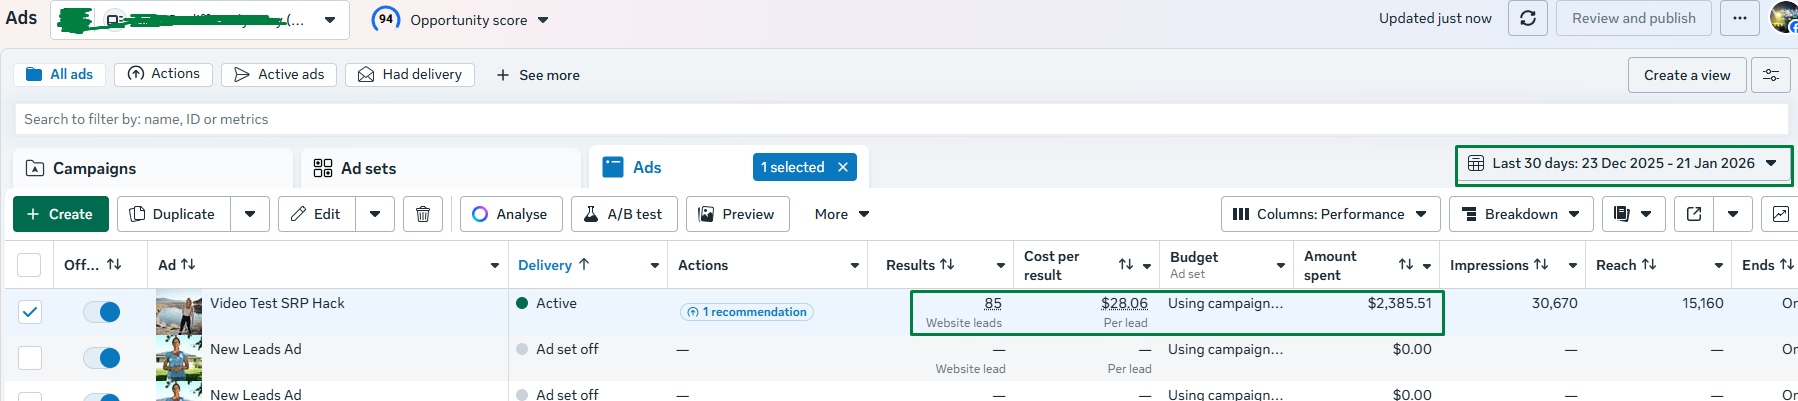
Task: Open the Budget column menu arrow
Action: pos(1281,265)
